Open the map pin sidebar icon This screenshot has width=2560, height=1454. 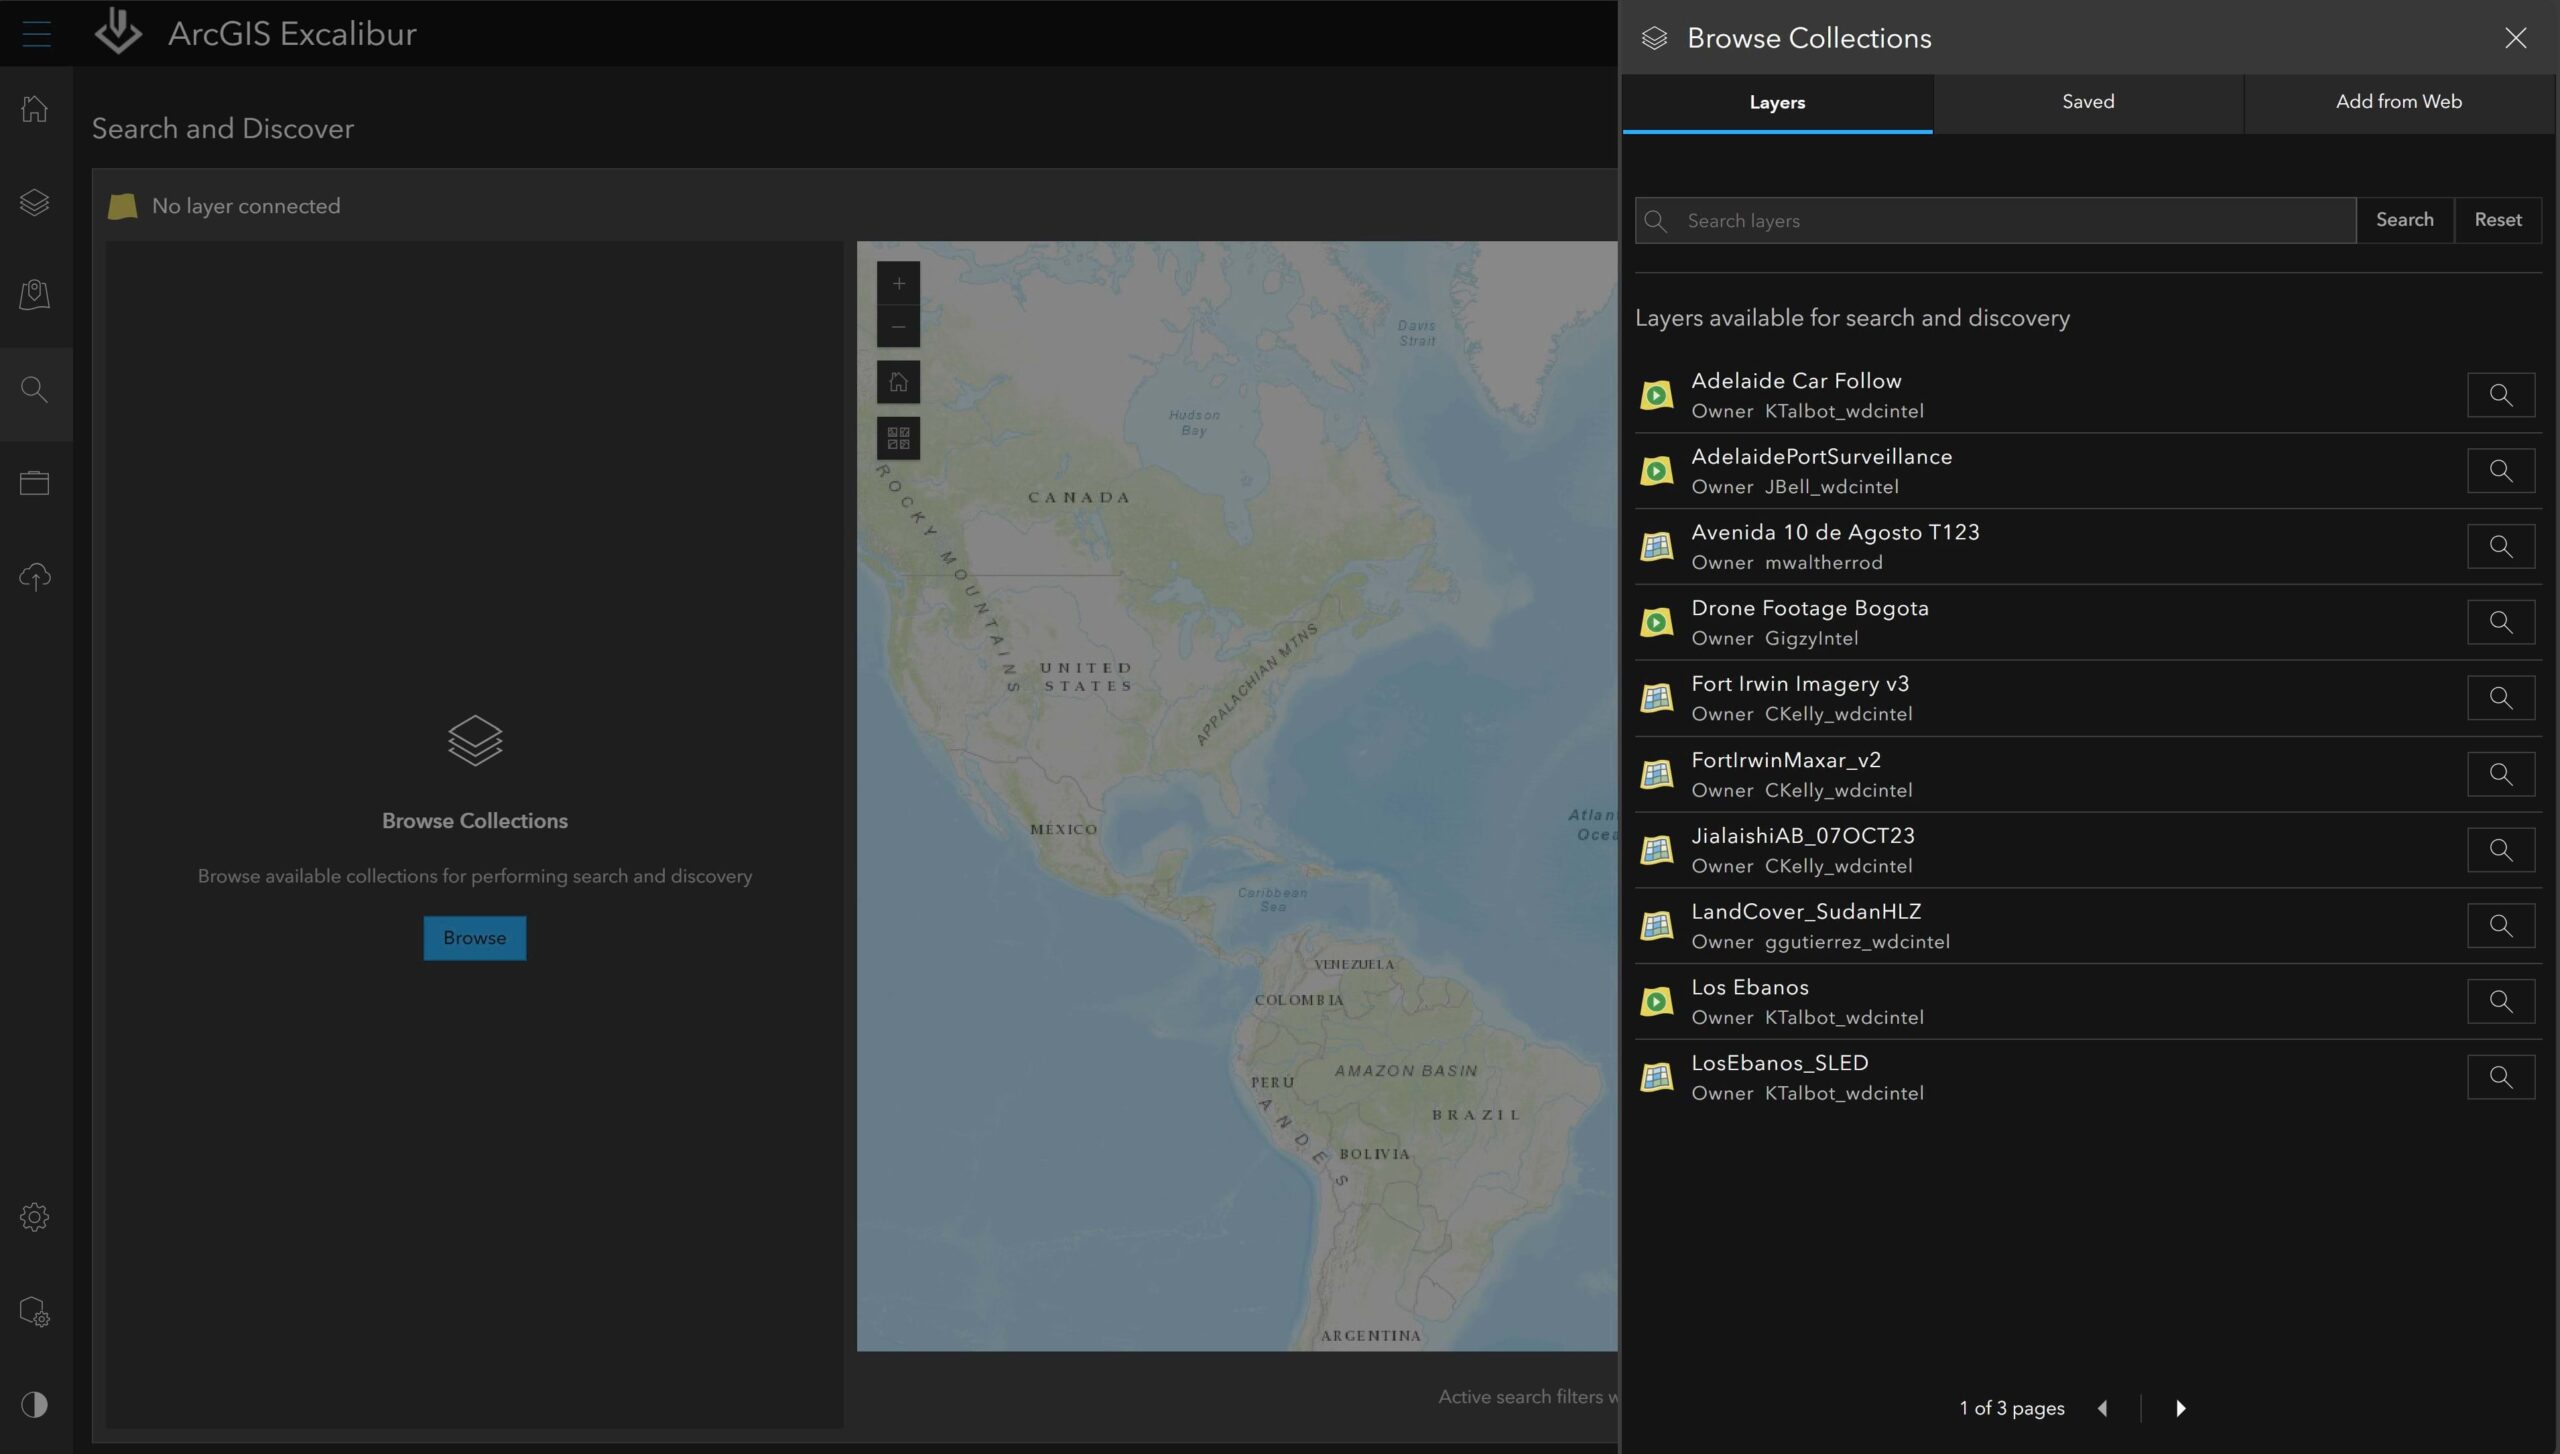(x=35, y=294)
